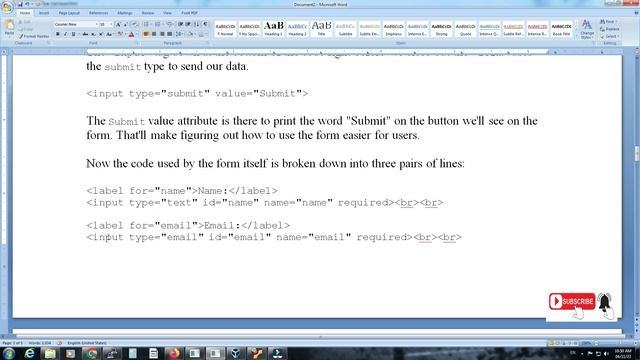Image resolution: width=640 pixels, height=360 pixels.
Task: Click the Paste button
Action: pyautogui.click(x=9, y=29)
